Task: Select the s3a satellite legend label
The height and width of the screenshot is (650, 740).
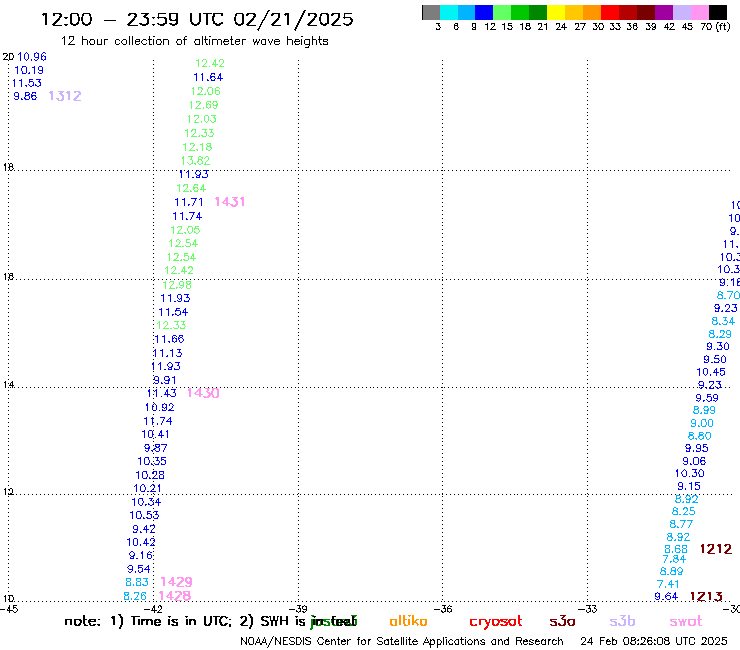Action: [562, 621]
